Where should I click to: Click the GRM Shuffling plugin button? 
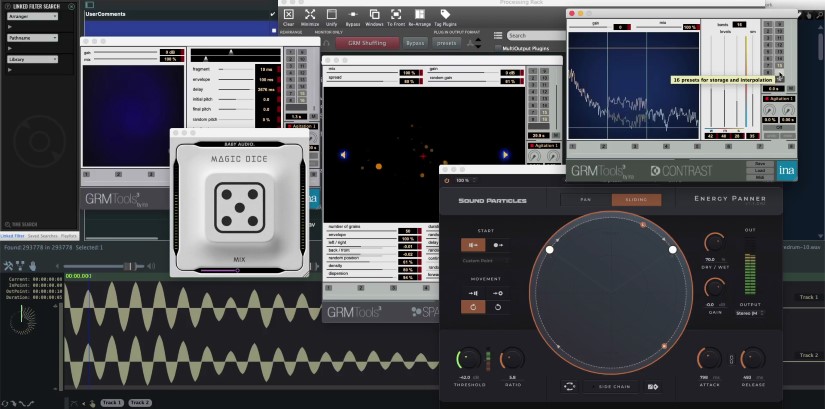click(367, 43)
